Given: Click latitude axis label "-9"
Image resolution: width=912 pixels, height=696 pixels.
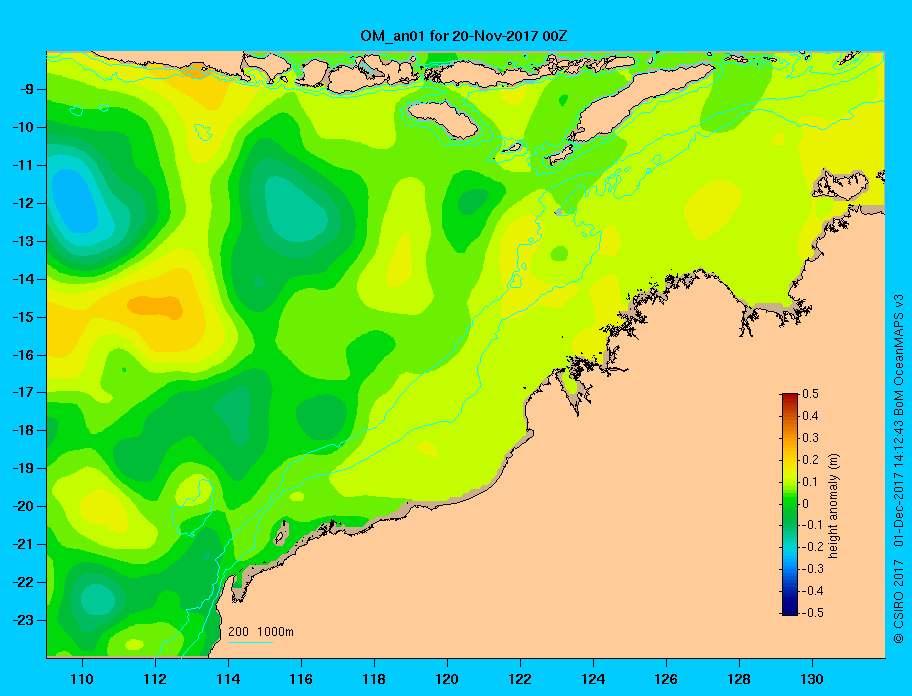Looking at the screenshot, I should 27,90.
